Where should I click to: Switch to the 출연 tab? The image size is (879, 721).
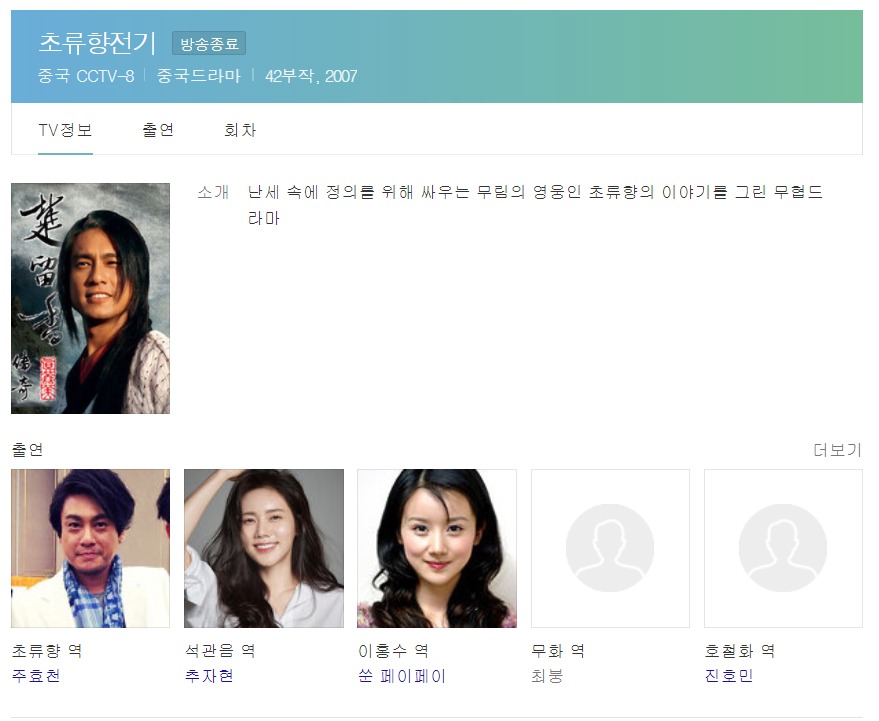(158, 131)
